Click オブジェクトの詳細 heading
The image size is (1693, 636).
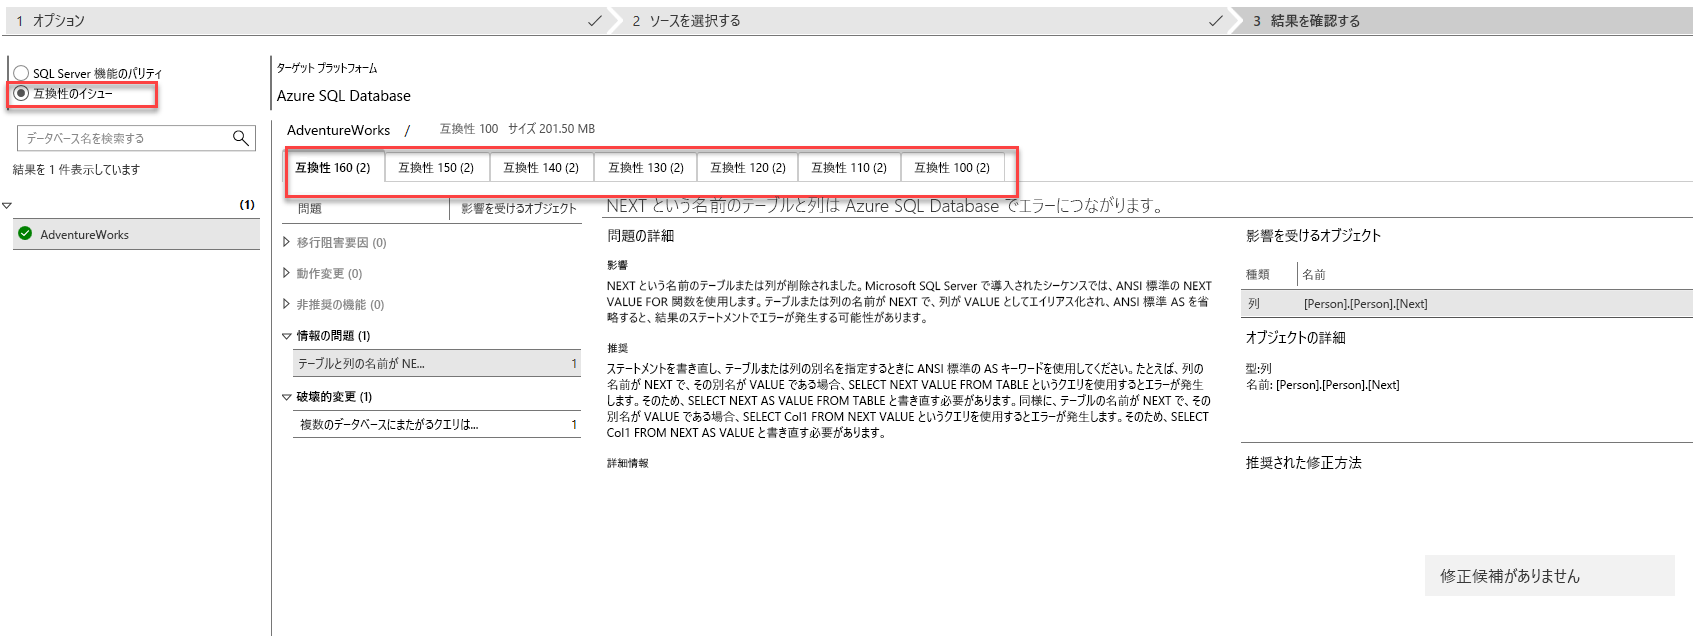pyautogui.click(x=1295, y=338)
